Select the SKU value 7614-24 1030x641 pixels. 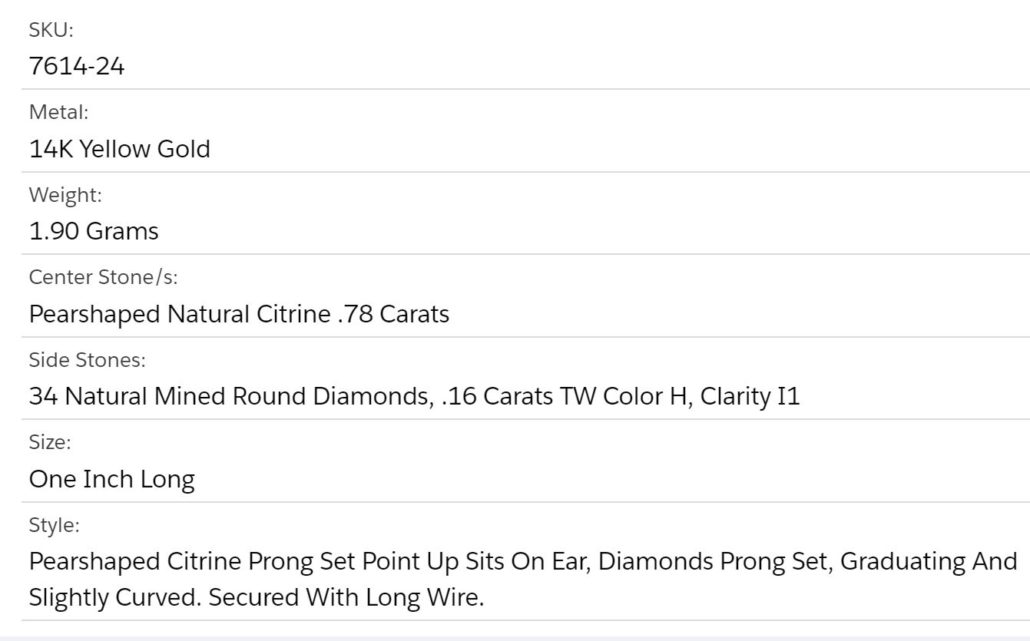pyautogui.click(x=77, y=66)
